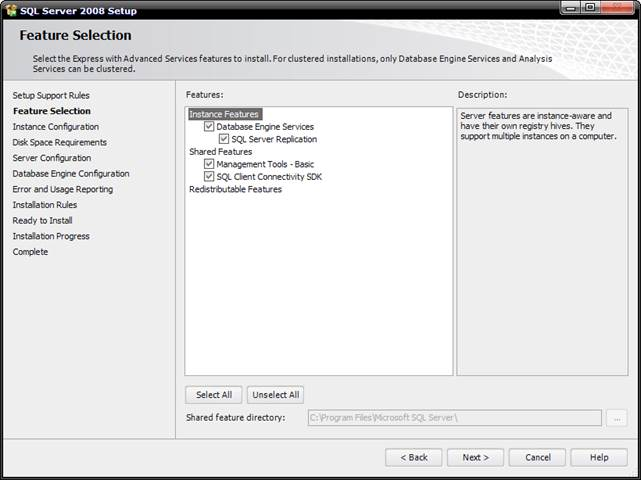Click the Instance Configuration step
Viewport: 641px width, 480px height.
56,127
